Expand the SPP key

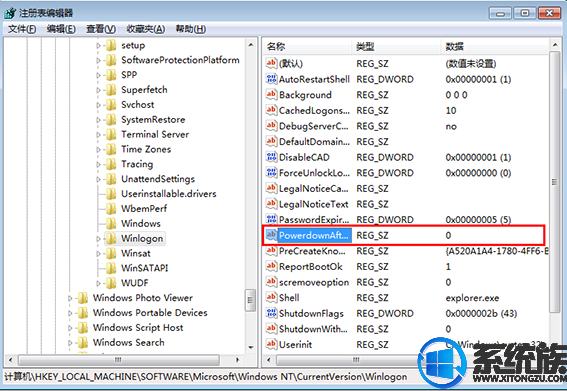[x=98, y=75]
